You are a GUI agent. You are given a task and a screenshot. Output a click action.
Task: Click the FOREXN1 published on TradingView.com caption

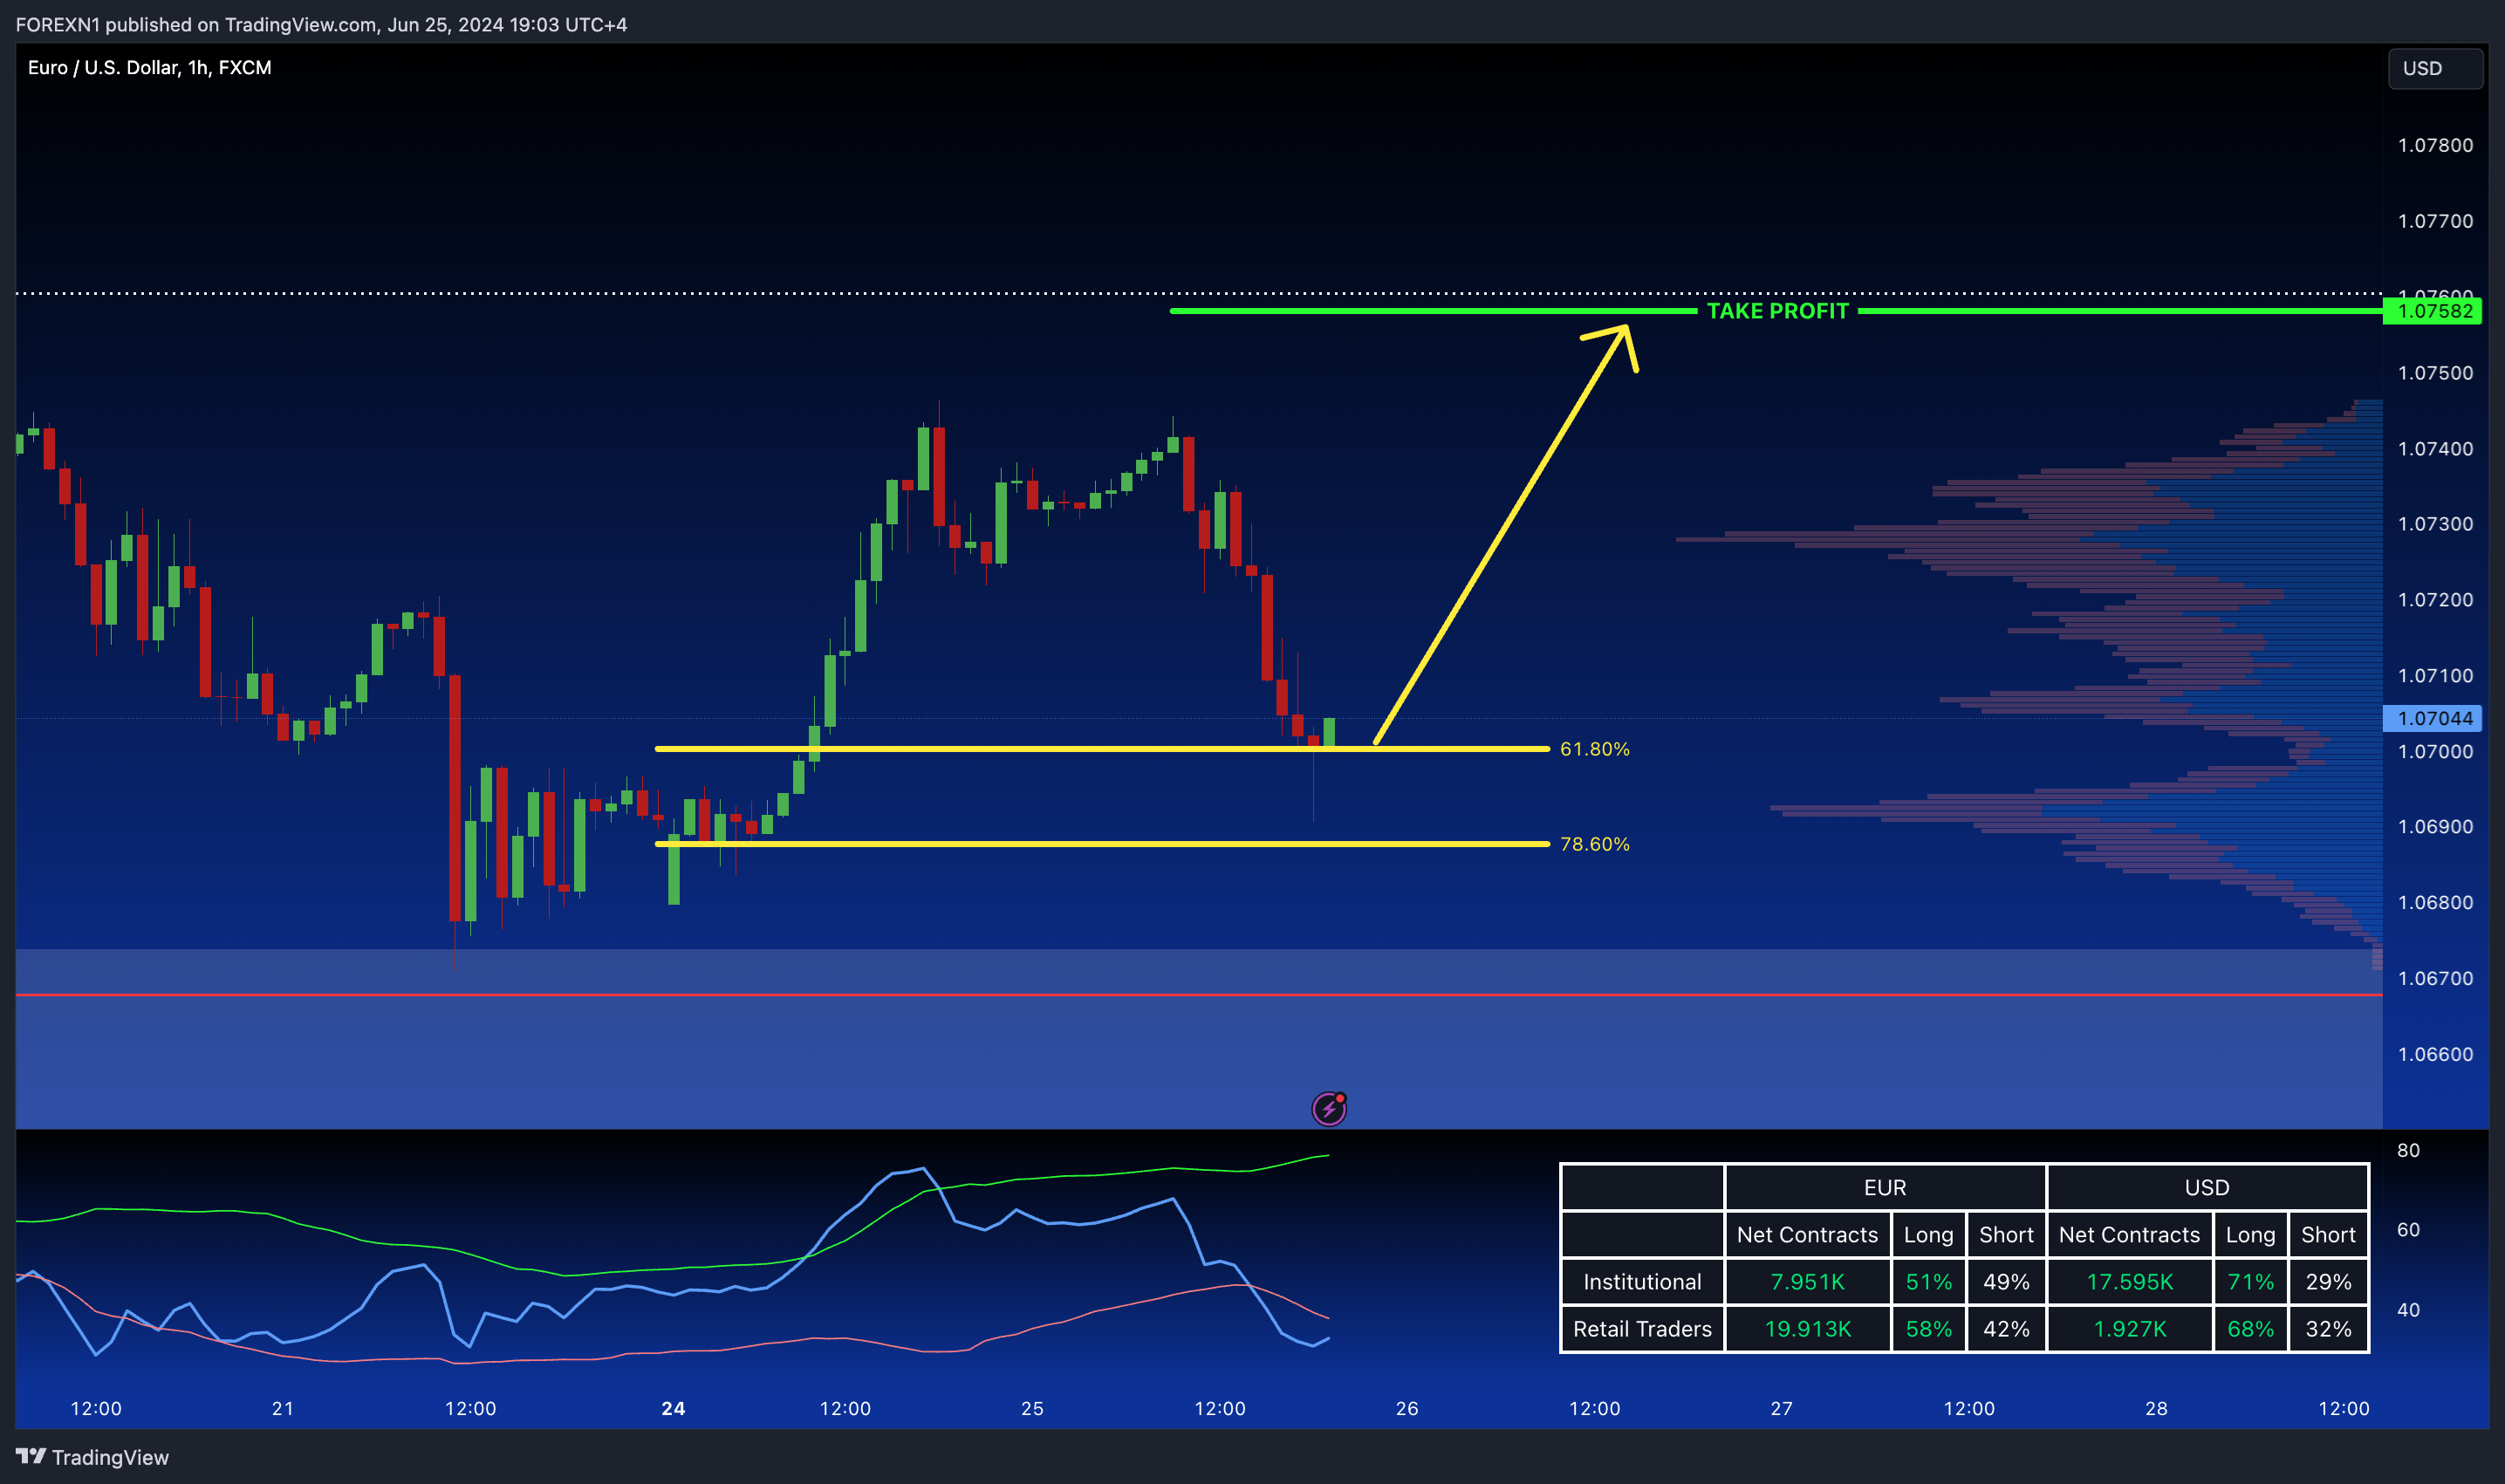[321, 24]
